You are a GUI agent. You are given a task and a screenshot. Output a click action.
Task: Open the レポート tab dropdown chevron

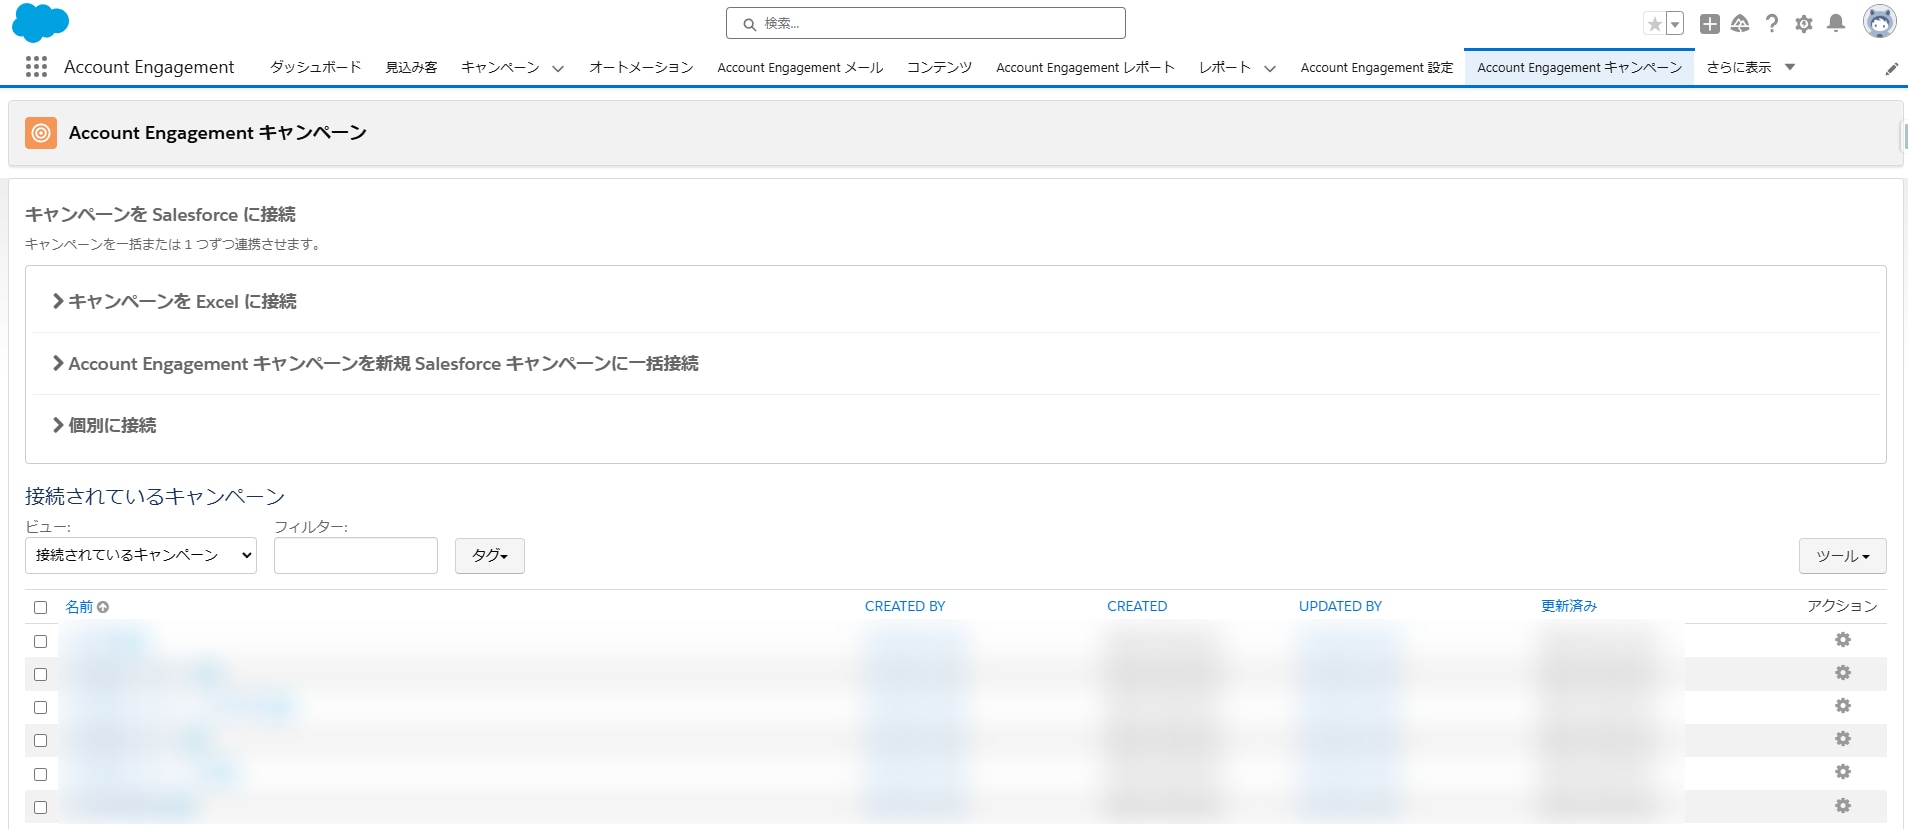pos(1270,68)
